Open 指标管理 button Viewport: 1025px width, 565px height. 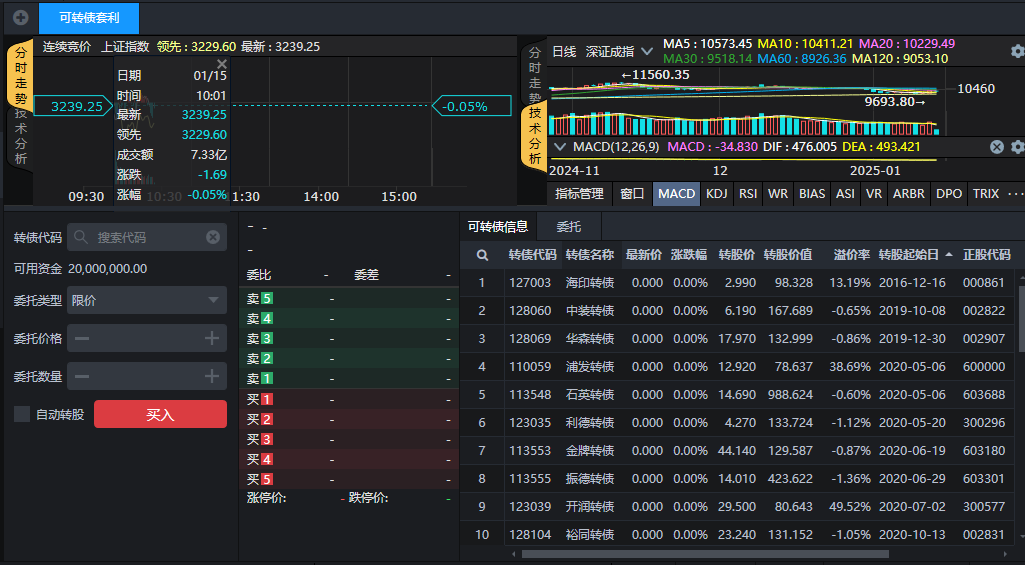coord(579,194)
